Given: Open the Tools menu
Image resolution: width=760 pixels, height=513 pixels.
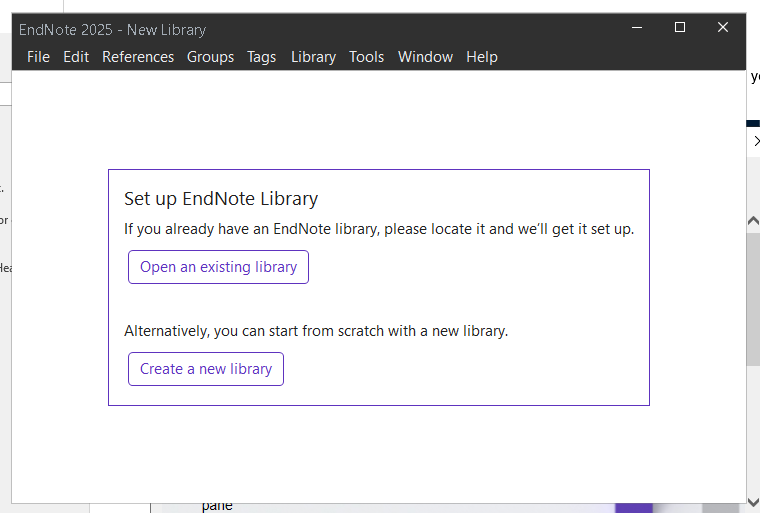Looking at the screenshot, I should click(x=366, y=57).
